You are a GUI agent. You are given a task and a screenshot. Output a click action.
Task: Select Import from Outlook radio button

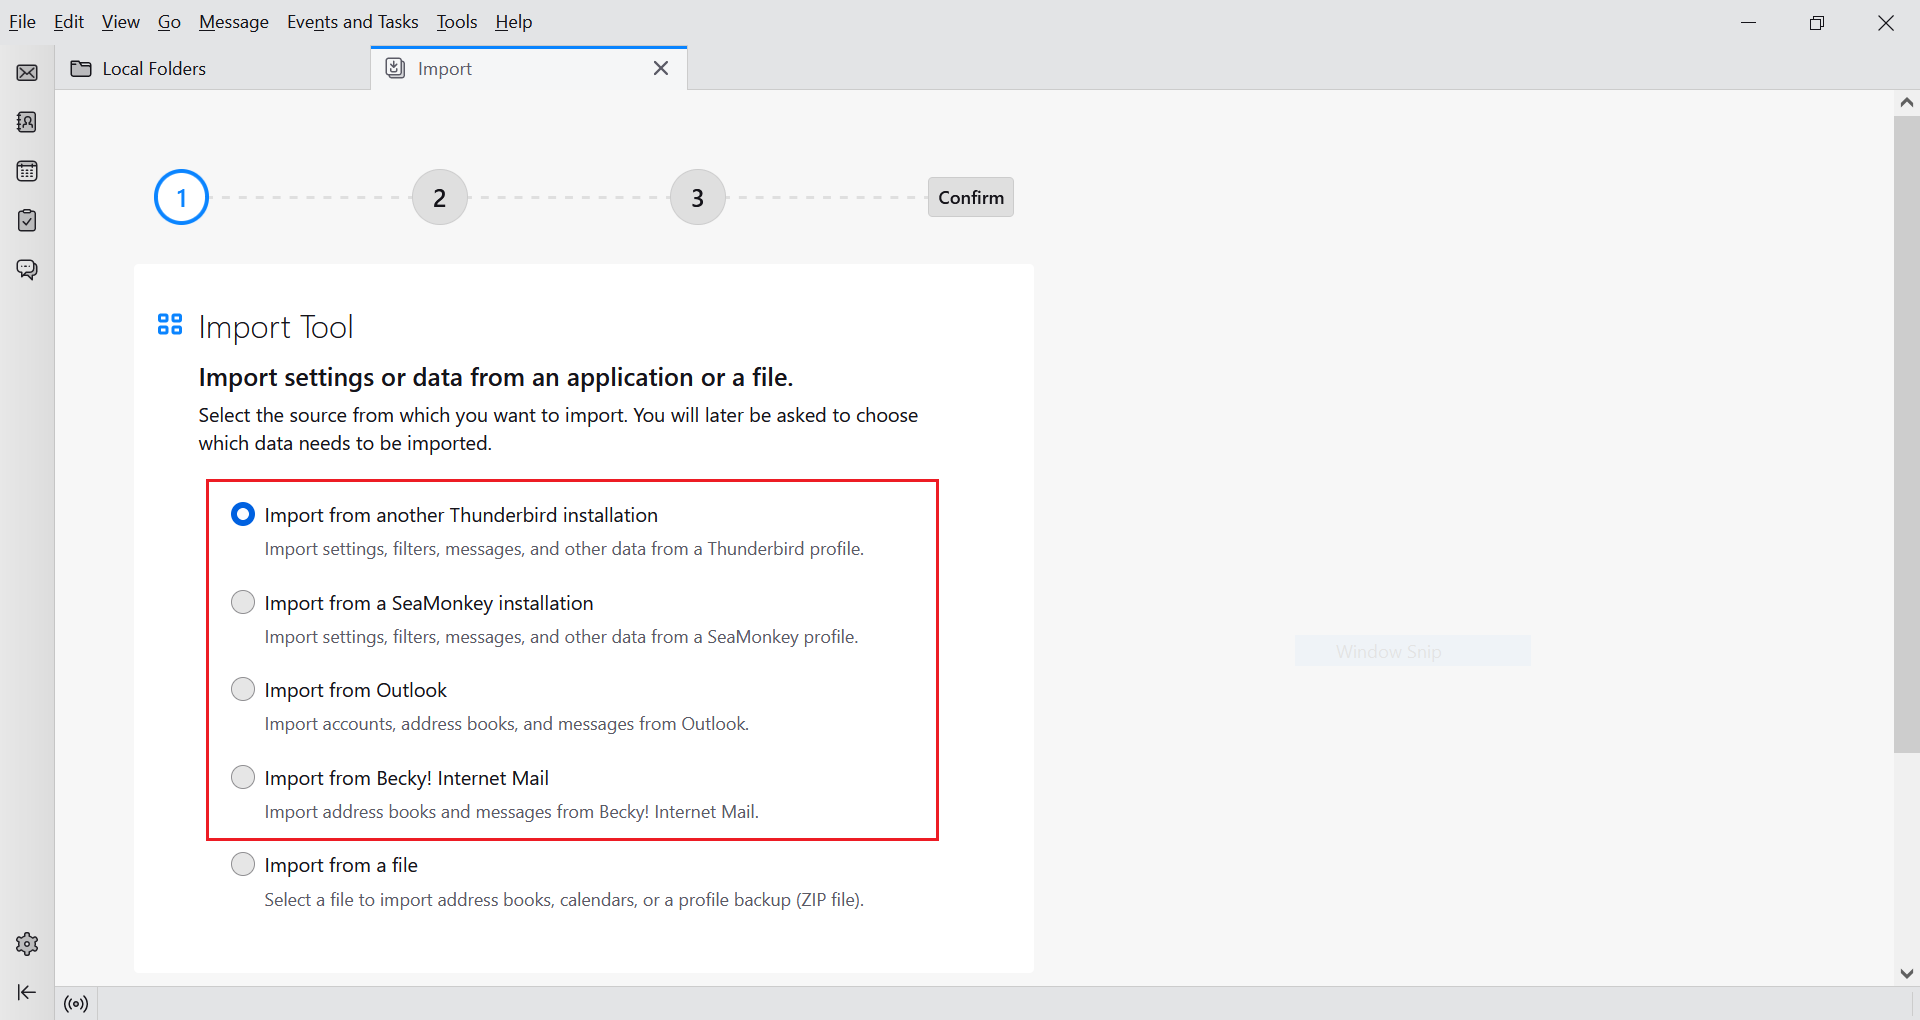tap(243, 689)
